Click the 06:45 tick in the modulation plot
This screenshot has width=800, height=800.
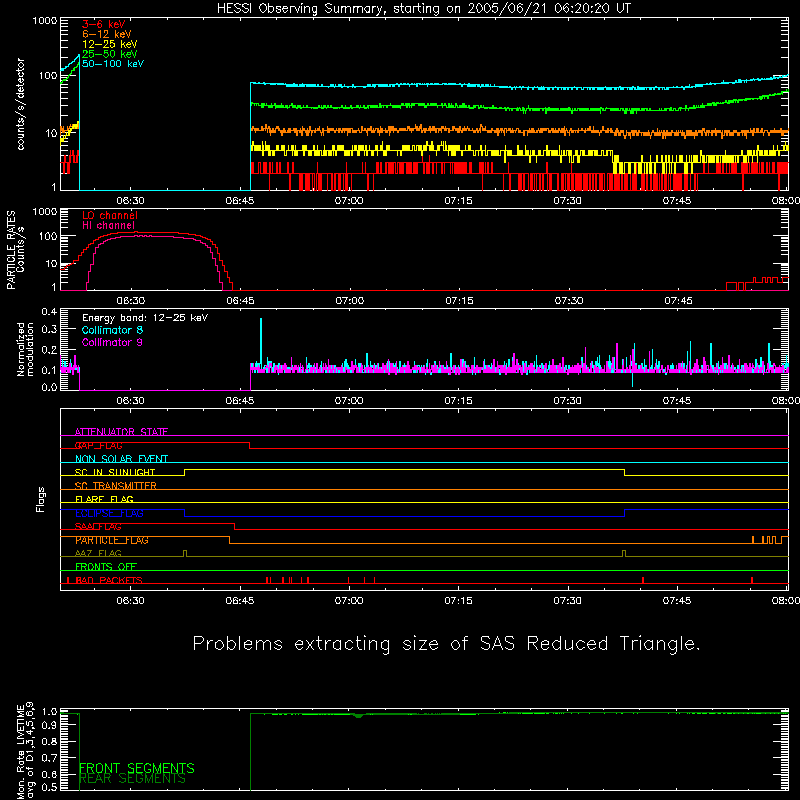pyautogui.click(x=240, y=401)
